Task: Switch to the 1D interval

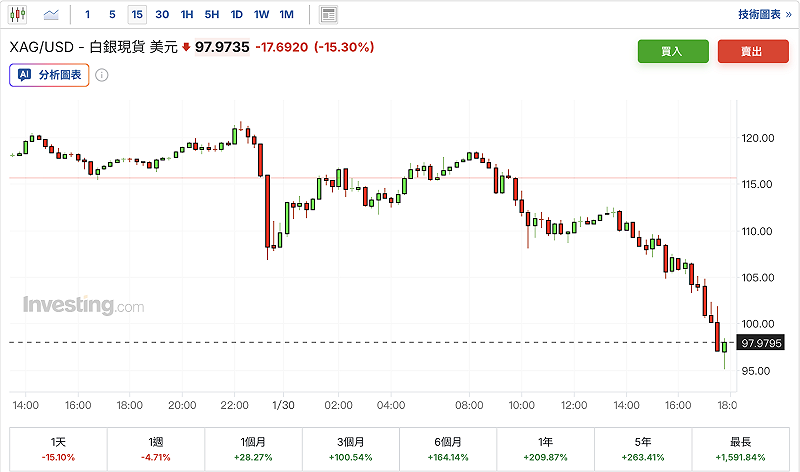Action: click(236, 15)
